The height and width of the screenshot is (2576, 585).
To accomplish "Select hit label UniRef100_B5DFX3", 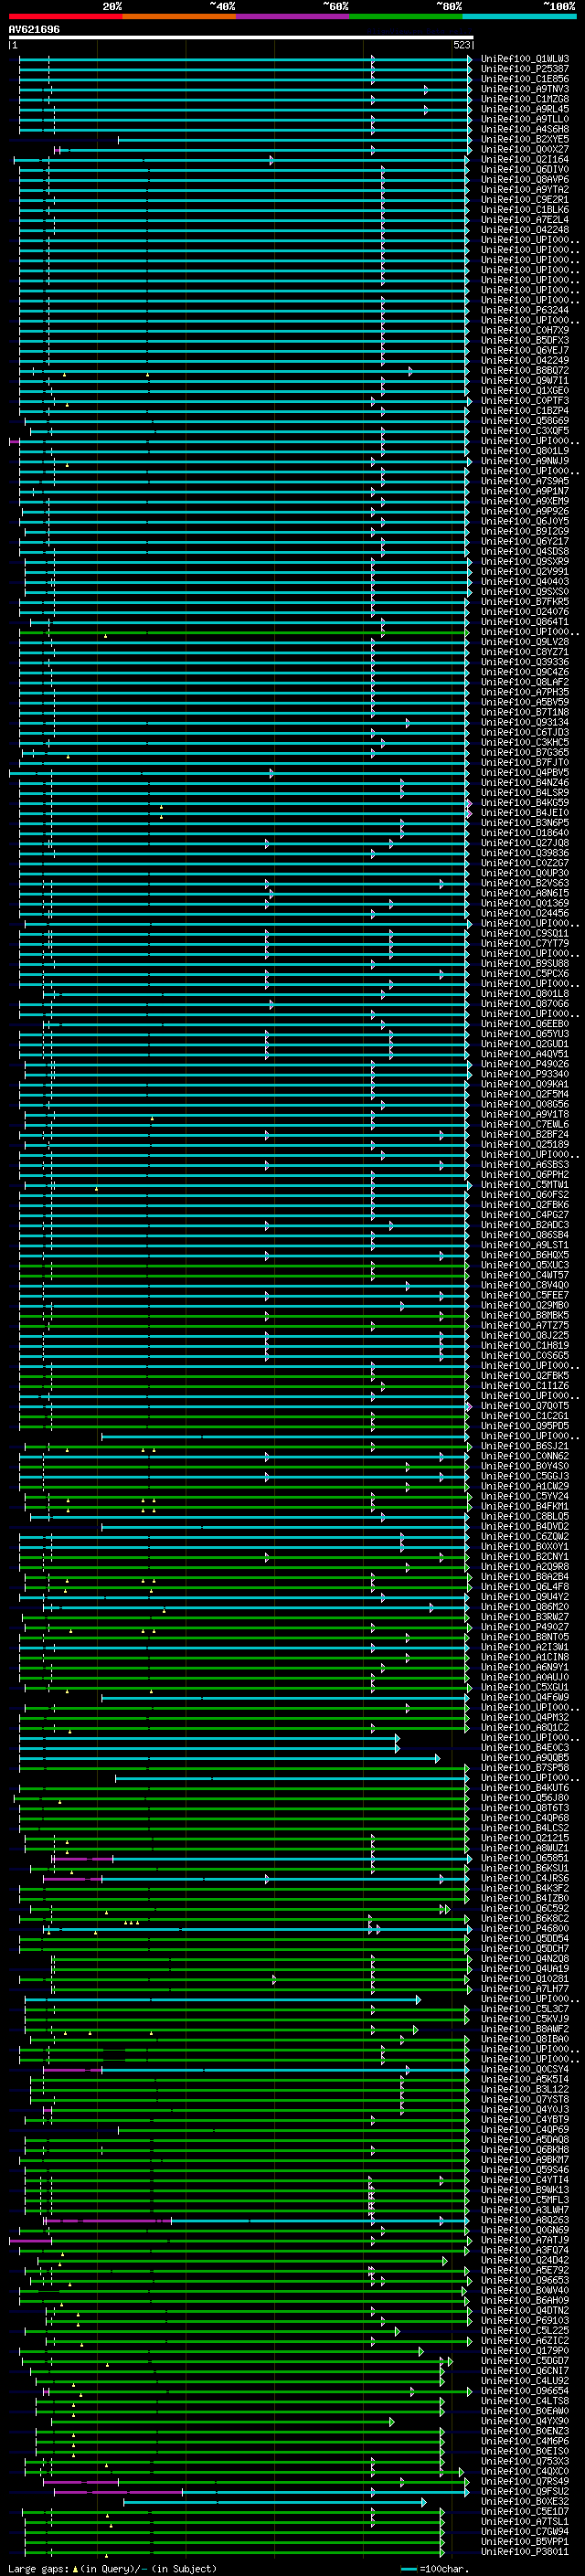I will coord(525,340).
